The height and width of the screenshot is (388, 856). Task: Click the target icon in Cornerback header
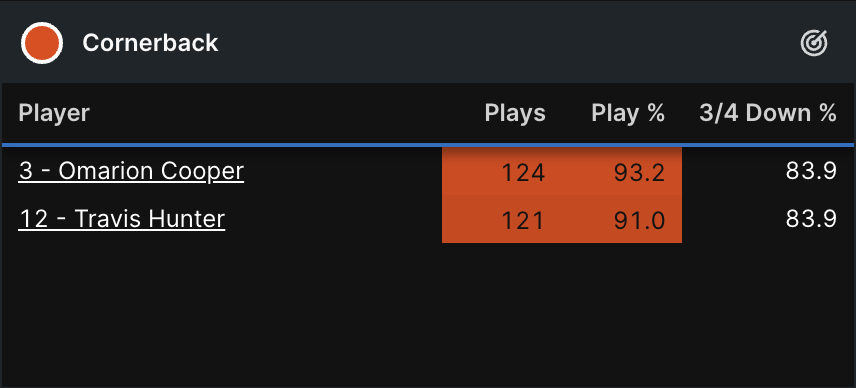[814, 43]
